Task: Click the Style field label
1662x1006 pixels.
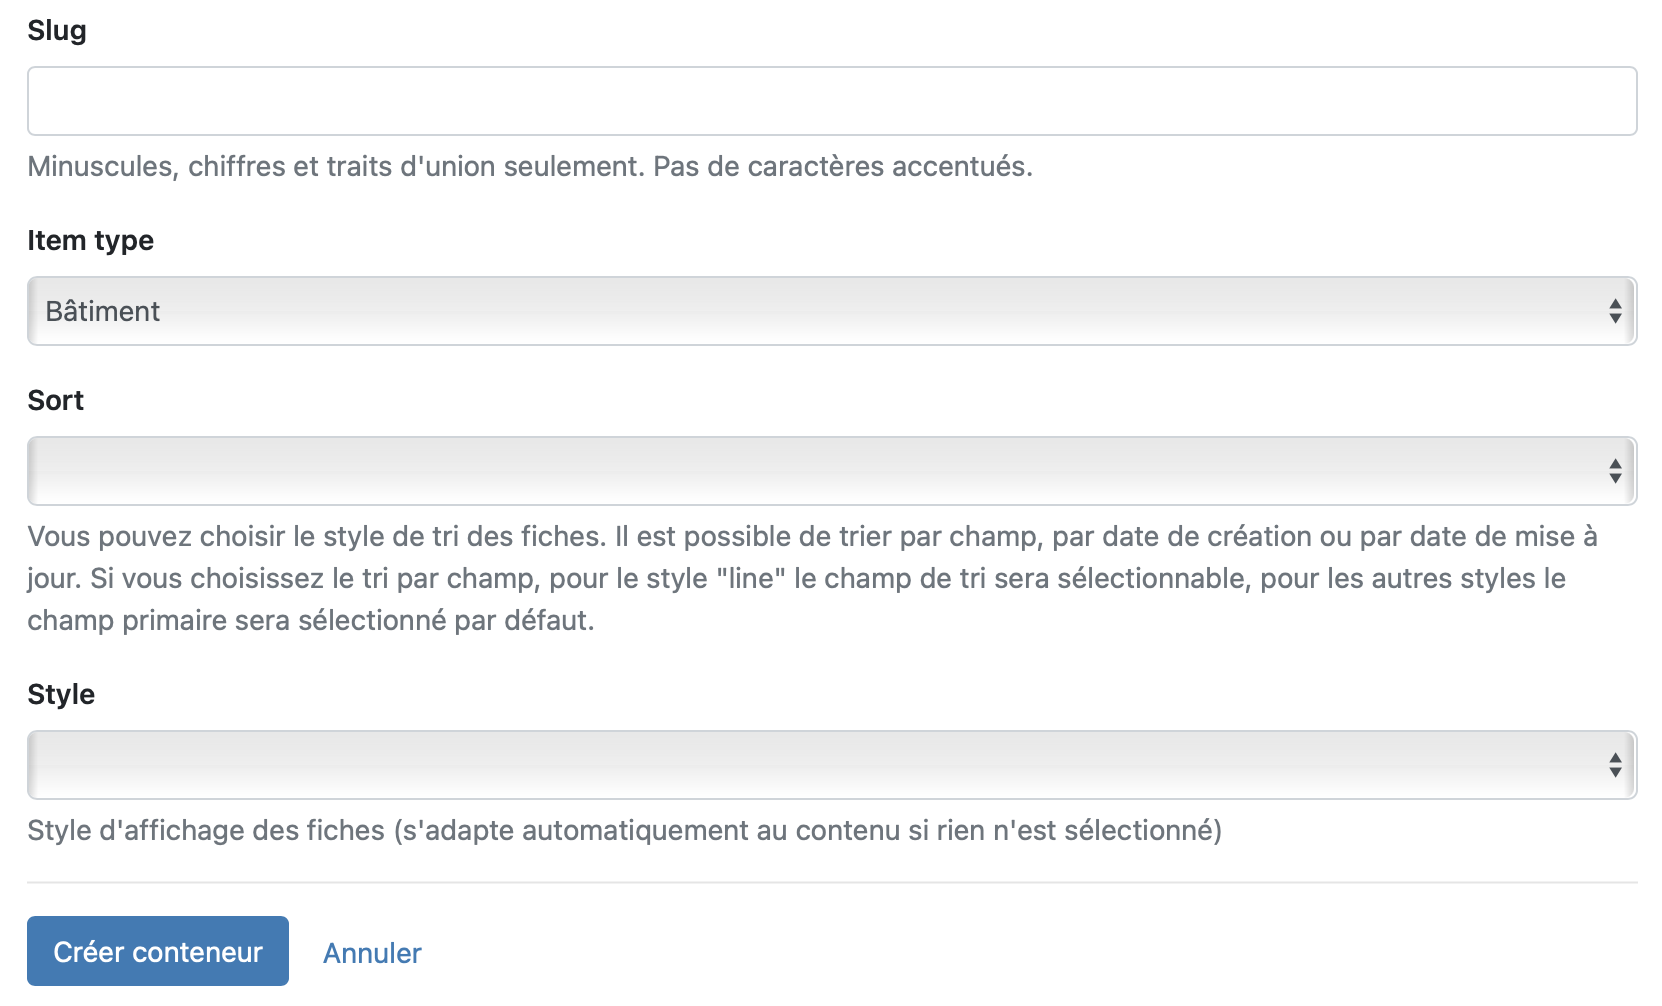Action: coord(61,695)
